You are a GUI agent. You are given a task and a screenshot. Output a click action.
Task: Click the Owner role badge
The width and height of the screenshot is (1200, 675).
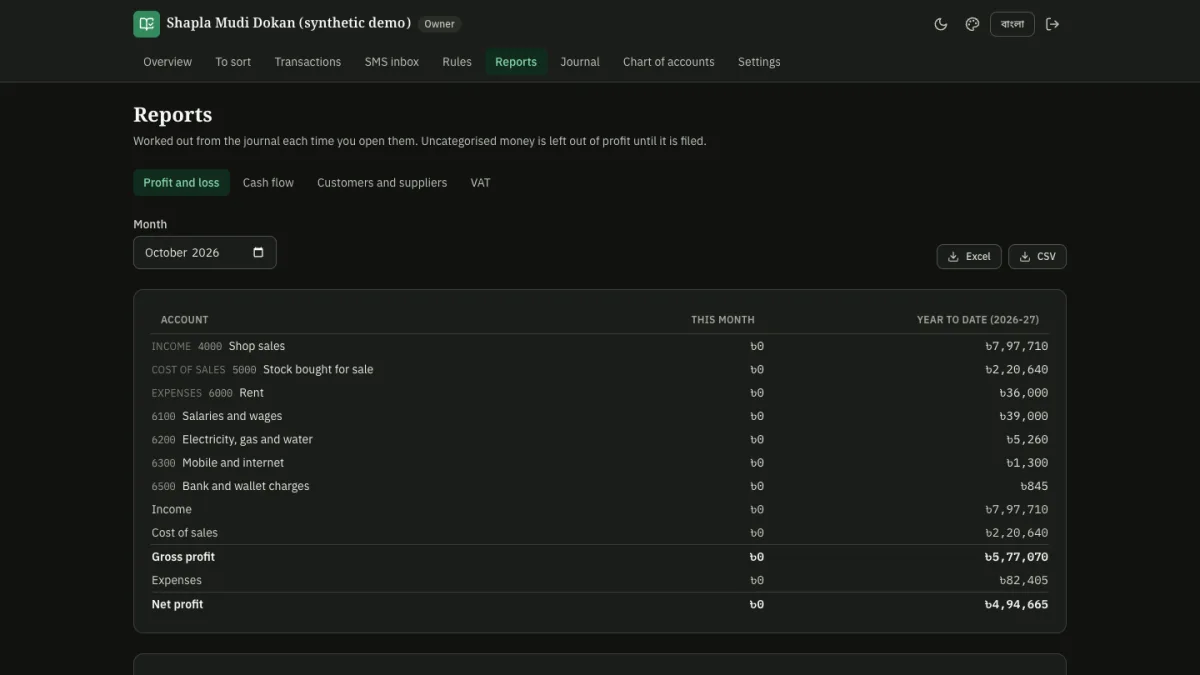(439, 24)
